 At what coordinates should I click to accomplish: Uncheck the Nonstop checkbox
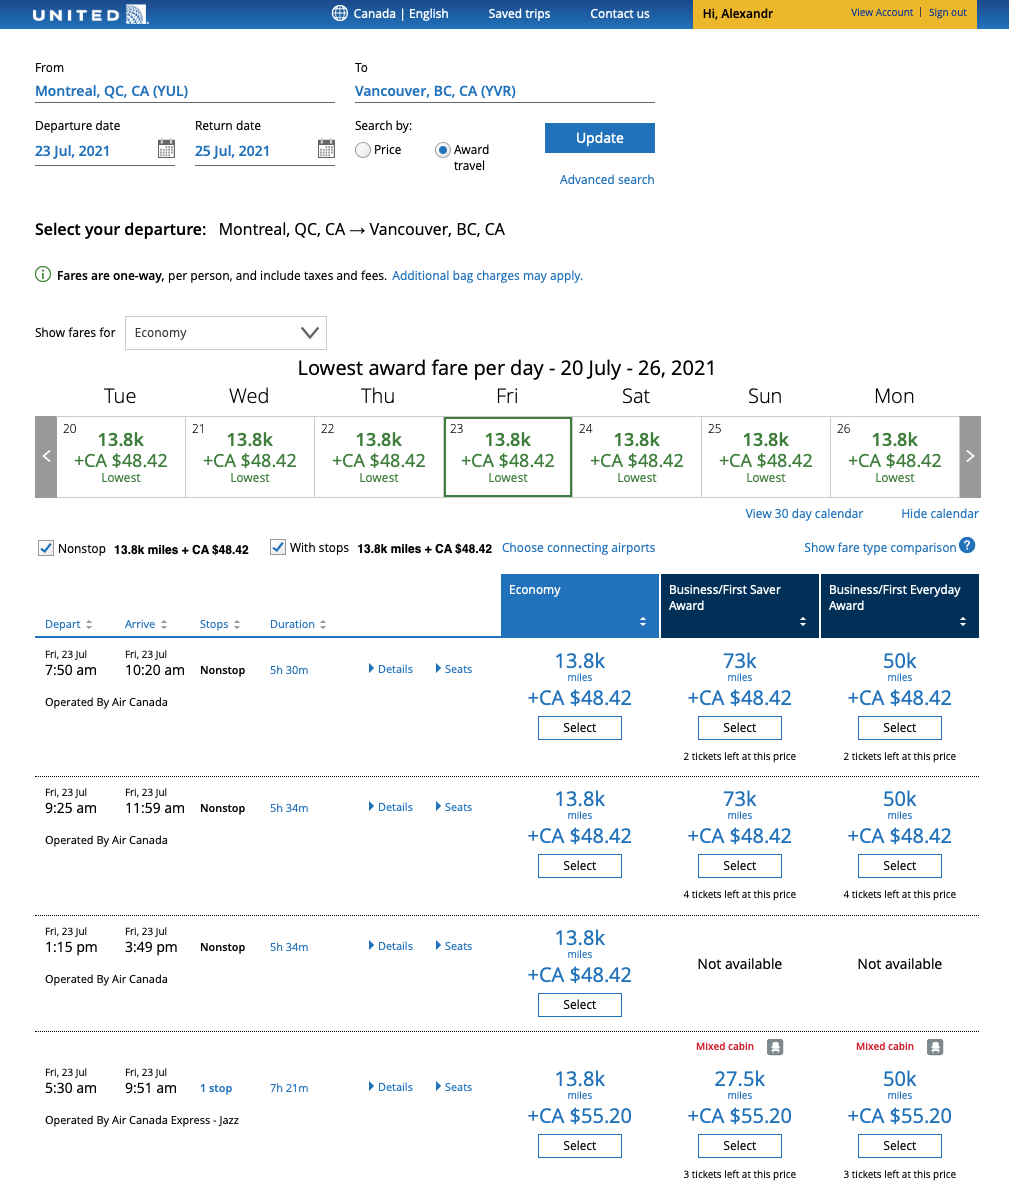coord(45,548)
